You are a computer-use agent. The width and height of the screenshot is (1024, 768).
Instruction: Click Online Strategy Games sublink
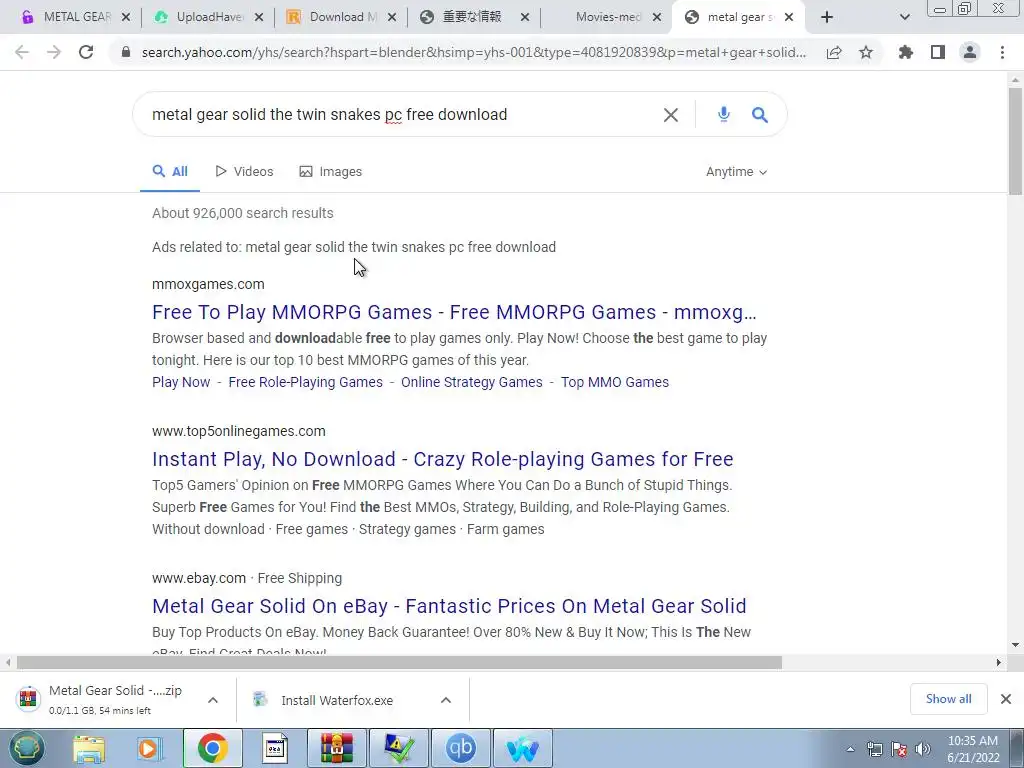[472, 382]
